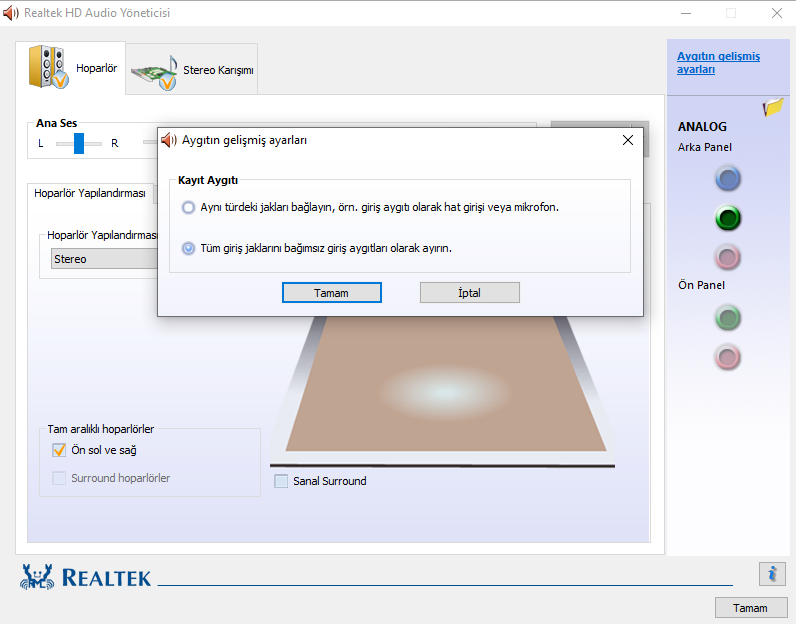Click the main window Tamam button
The height and width of the screenshot is (624, 796).
coord(750,608)
